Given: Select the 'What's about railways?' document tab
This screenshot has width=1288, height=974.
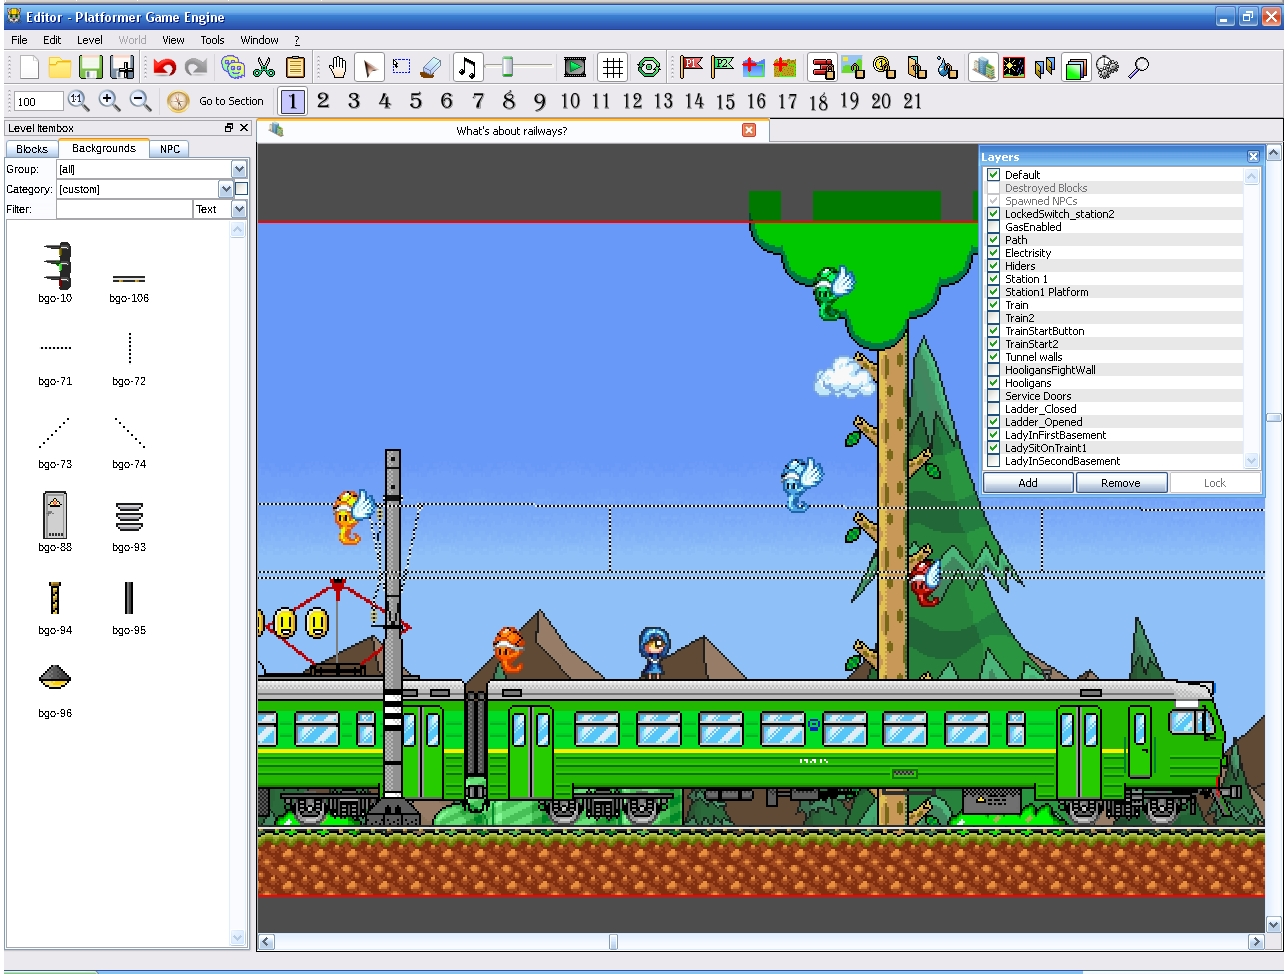Looking at the screenshot, I should (x=513, y=131).
